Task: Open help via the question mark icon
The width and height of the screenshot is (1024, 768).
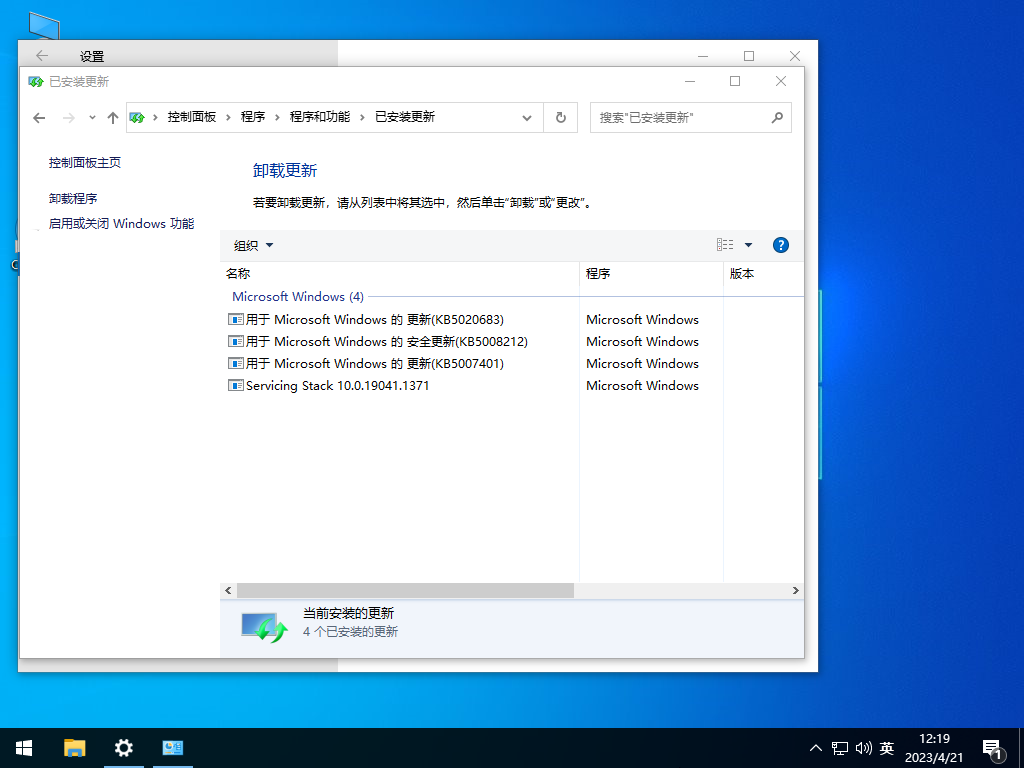Action: tap(780, 244)
